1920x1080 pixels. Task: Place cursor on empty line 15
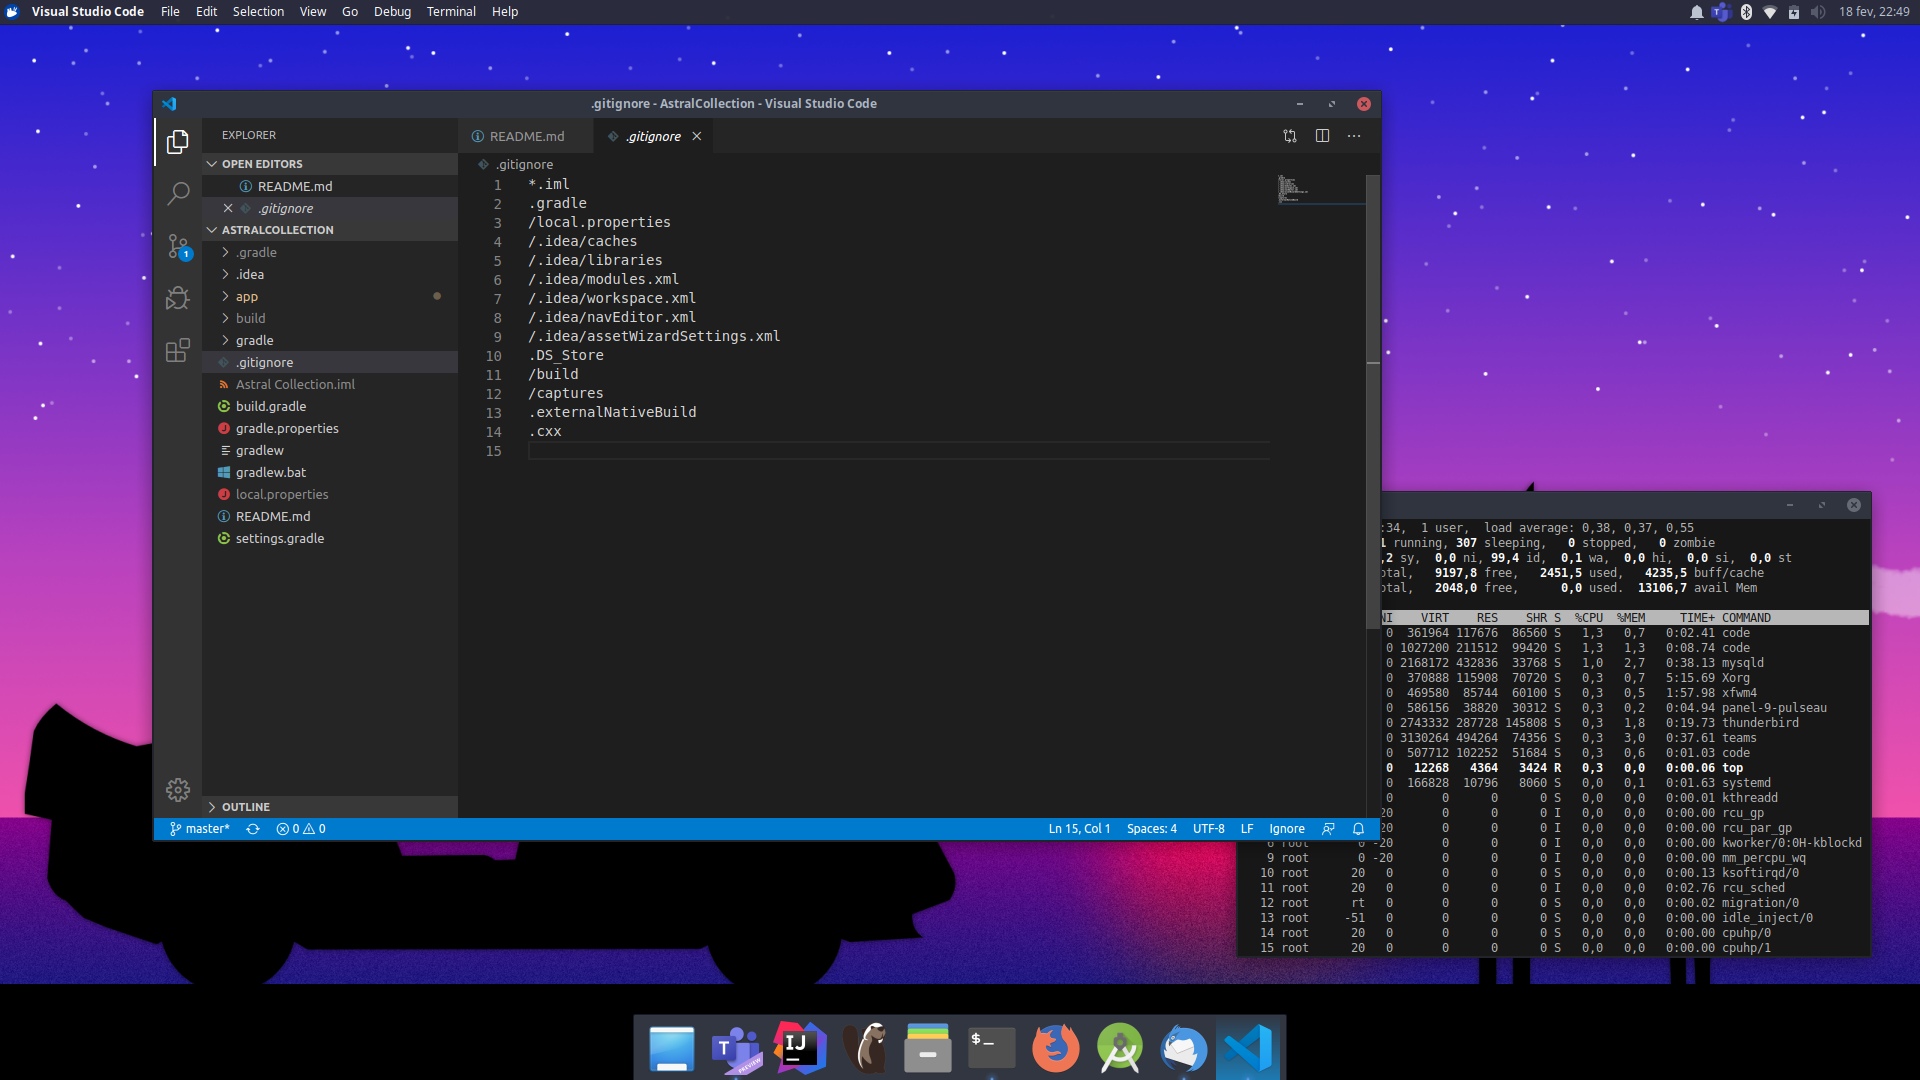coord(898,451)
